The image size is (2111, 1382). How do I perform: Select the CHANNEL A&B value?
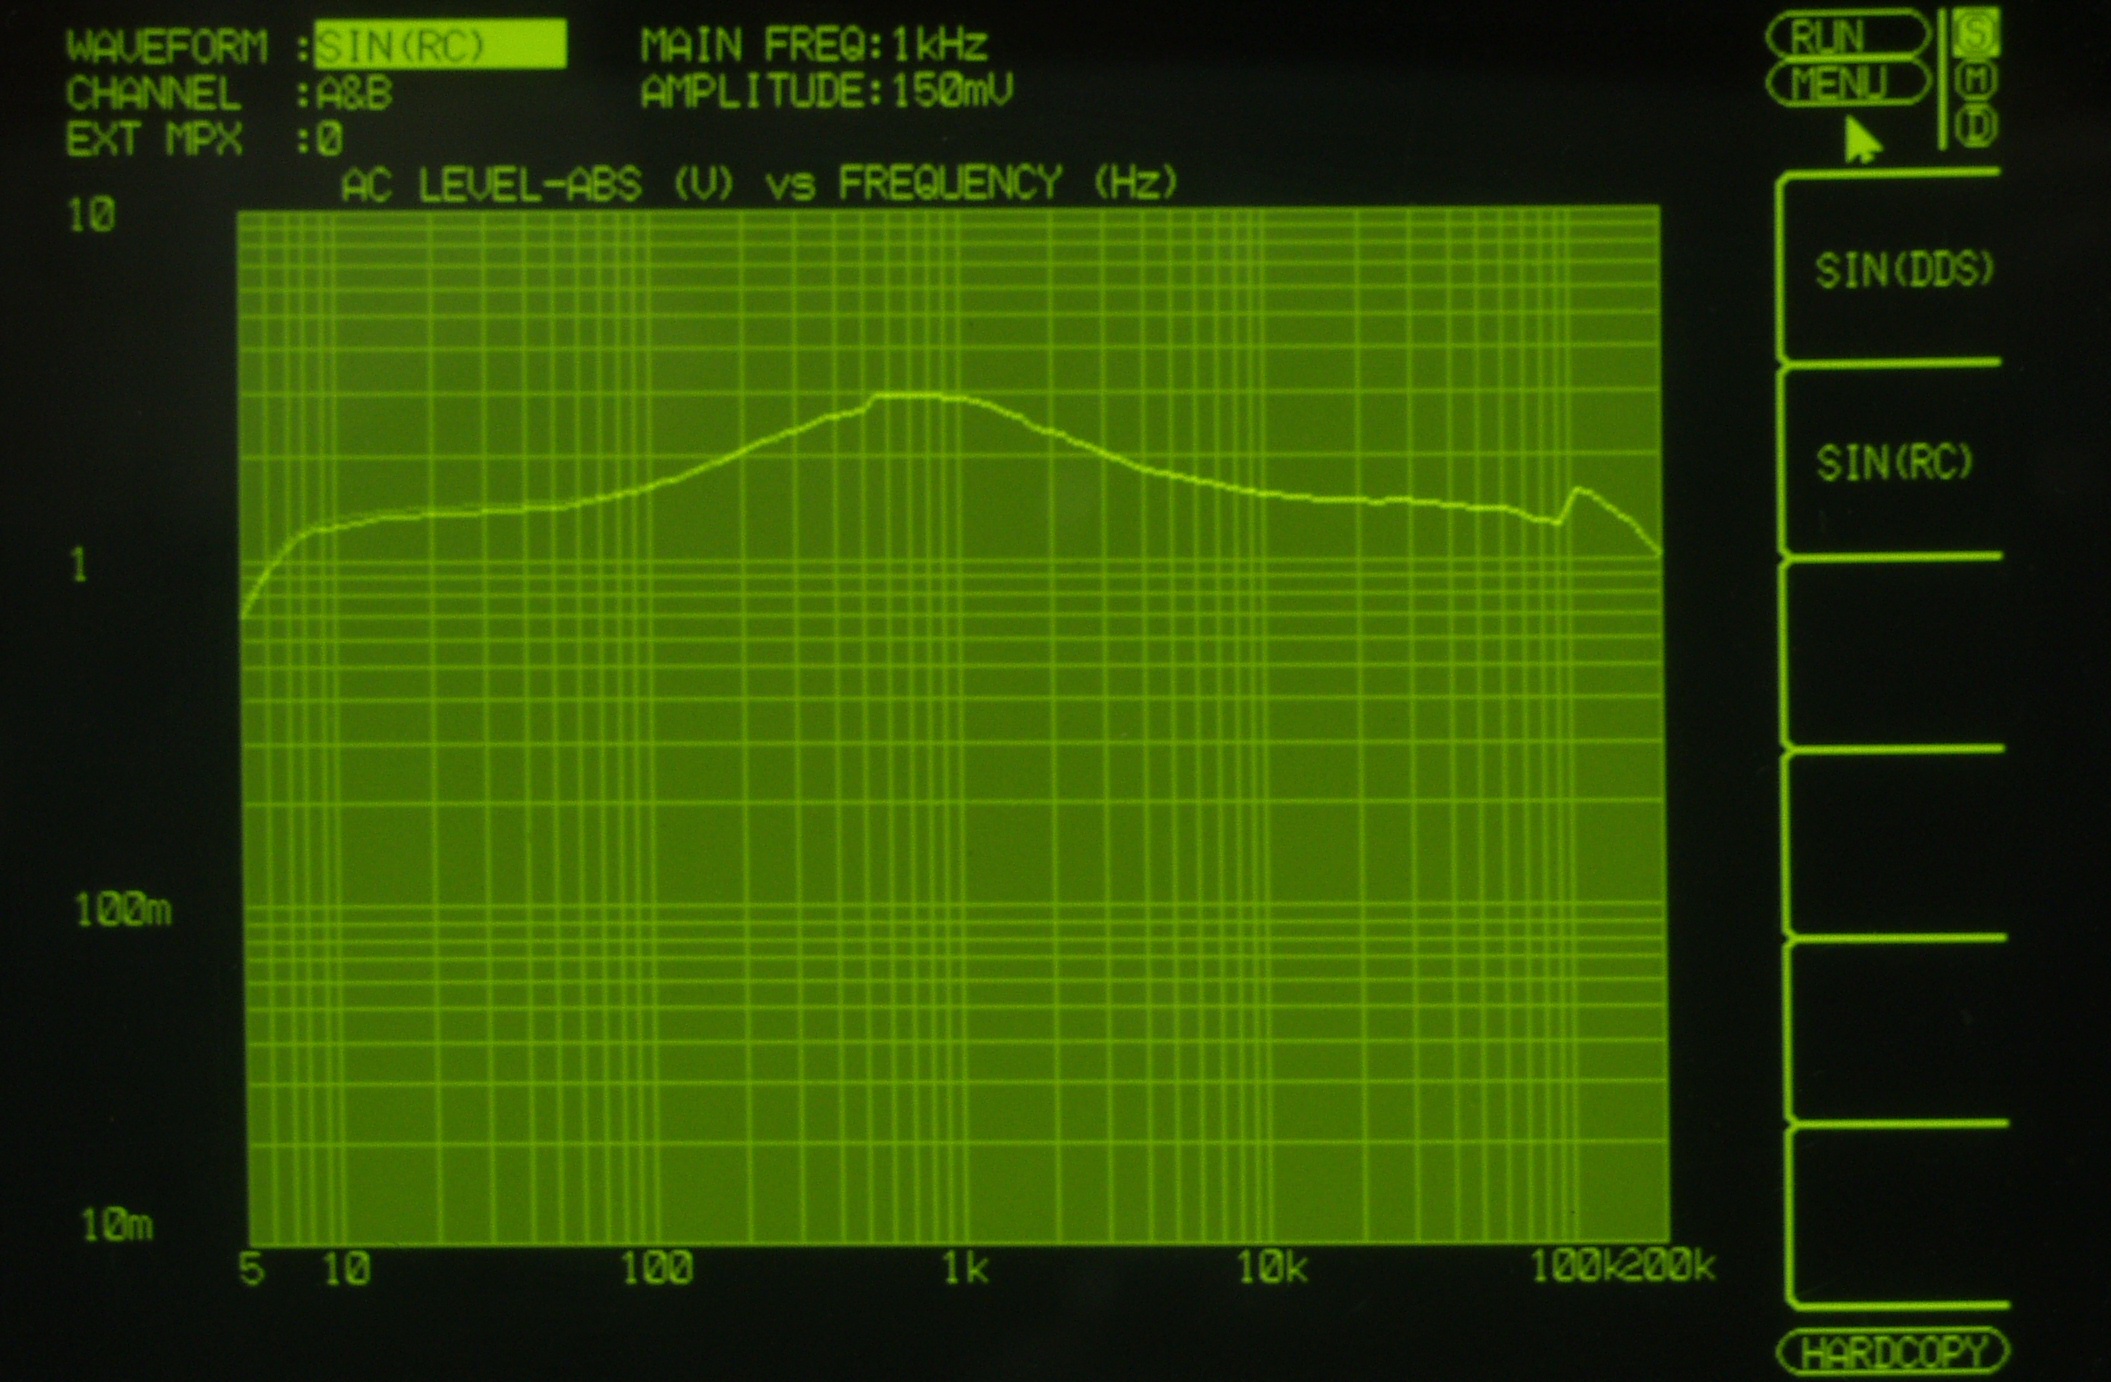click(x=355, y=94)
